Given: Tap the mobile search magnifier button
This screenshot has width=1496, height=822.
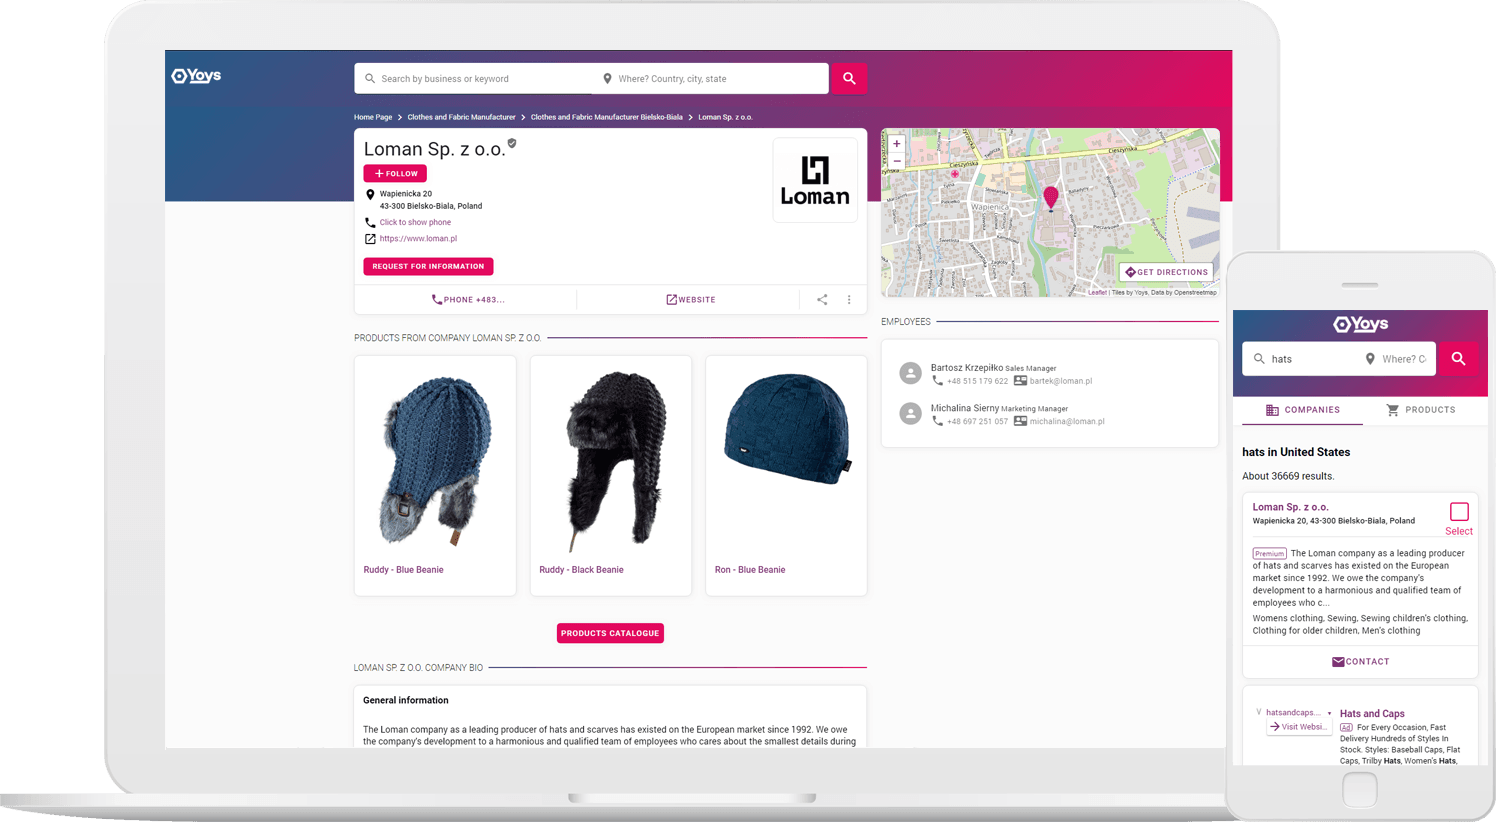Looking at the screenshot, I should coord(1458,359).
